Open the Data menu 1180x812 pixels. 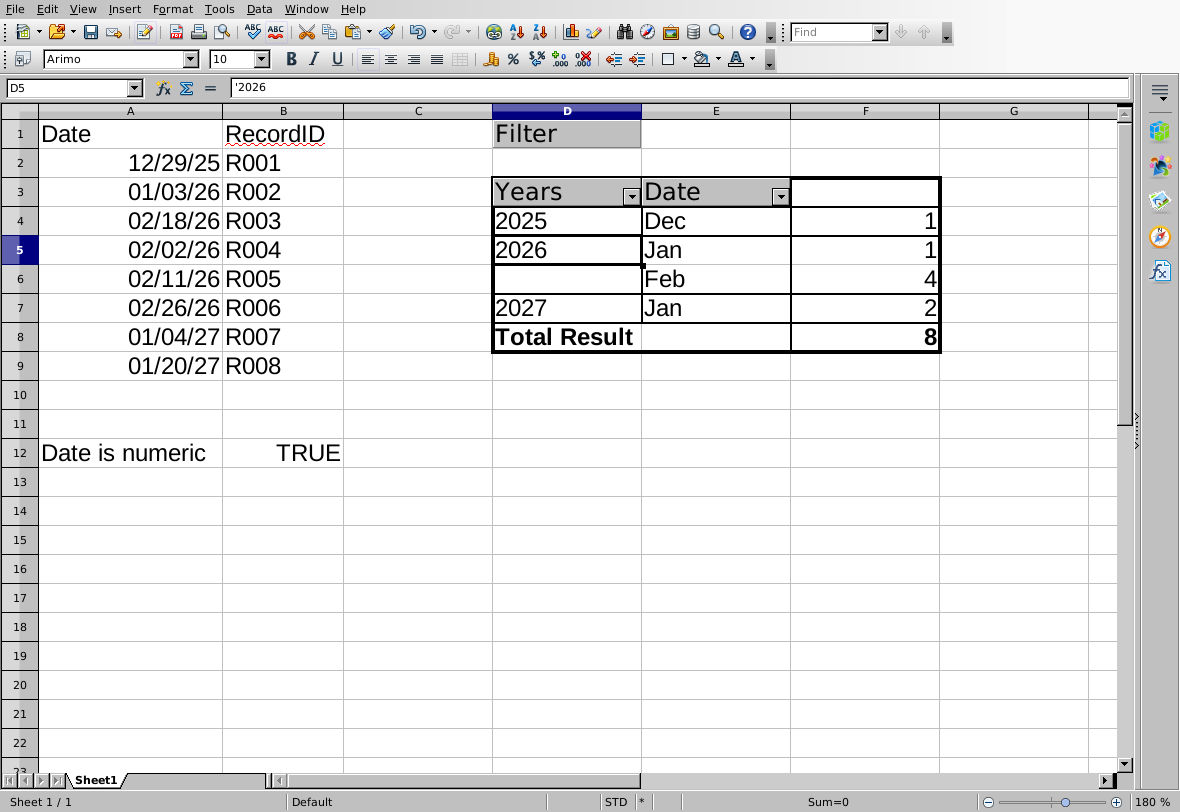coord(259,9)
